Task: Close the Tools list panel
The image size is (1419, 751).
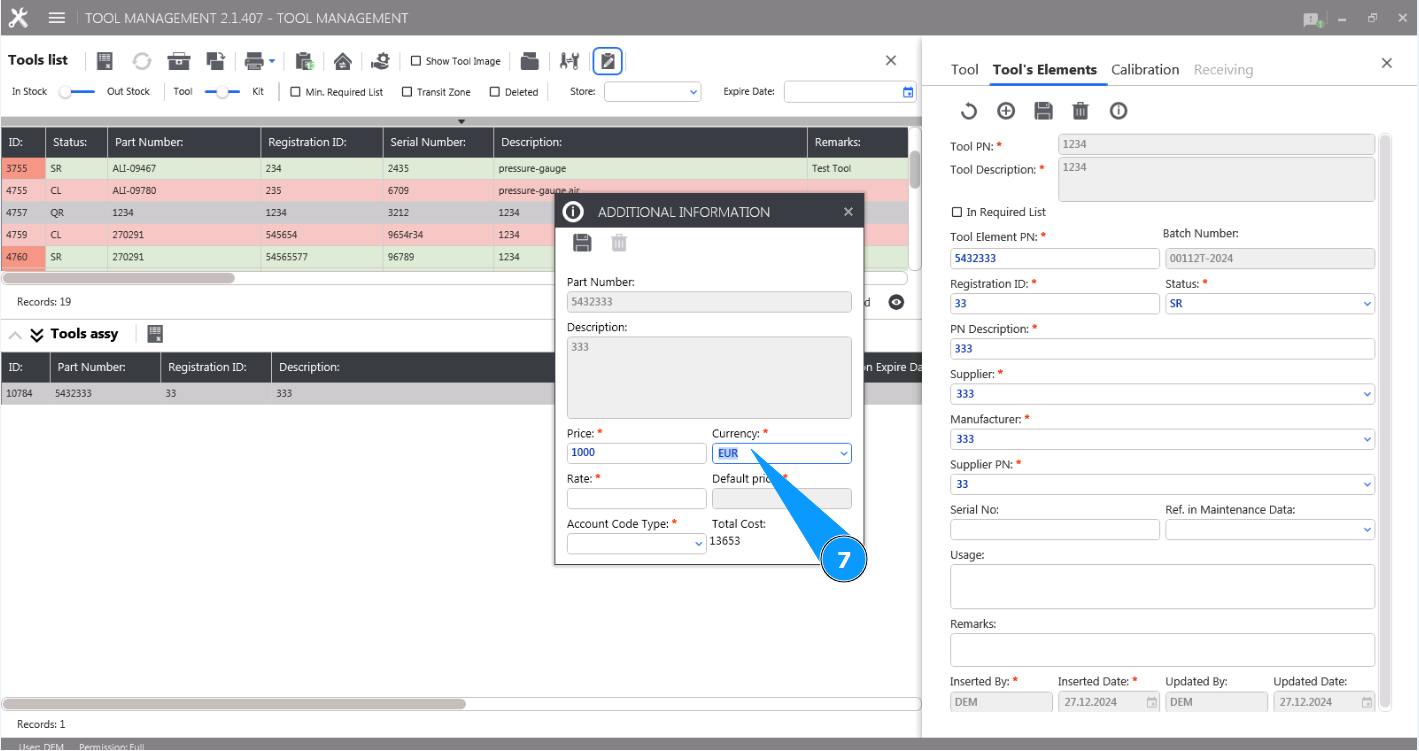Action: tap(891, 61)
